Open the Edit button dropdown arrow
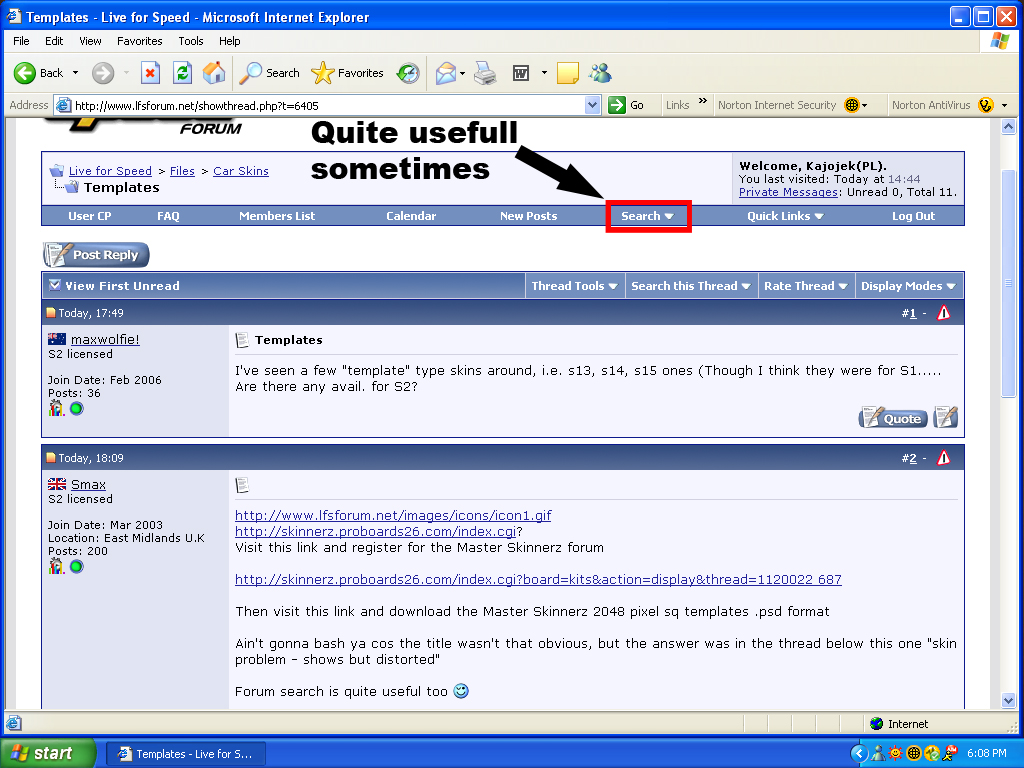The width and height of the screenshot is (1024, 768). point(544,73)
